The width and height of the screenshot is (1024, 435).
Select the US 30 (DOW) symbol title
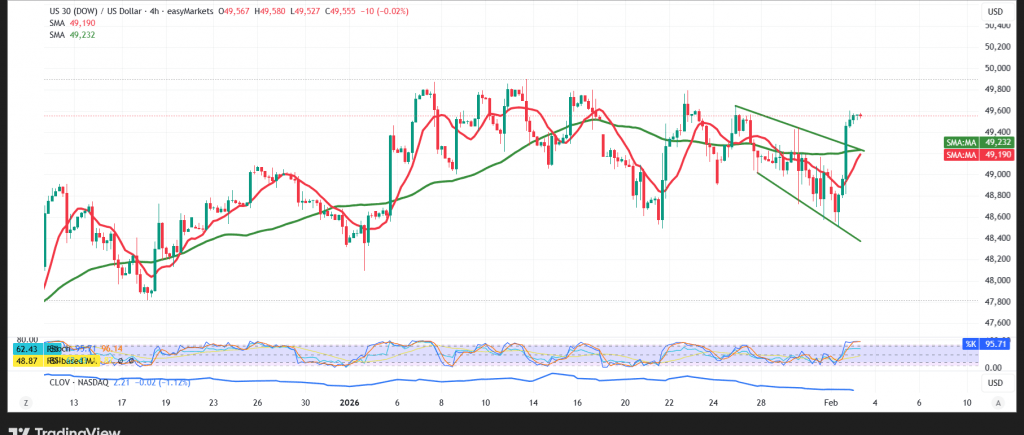click(x=75, y=9)
